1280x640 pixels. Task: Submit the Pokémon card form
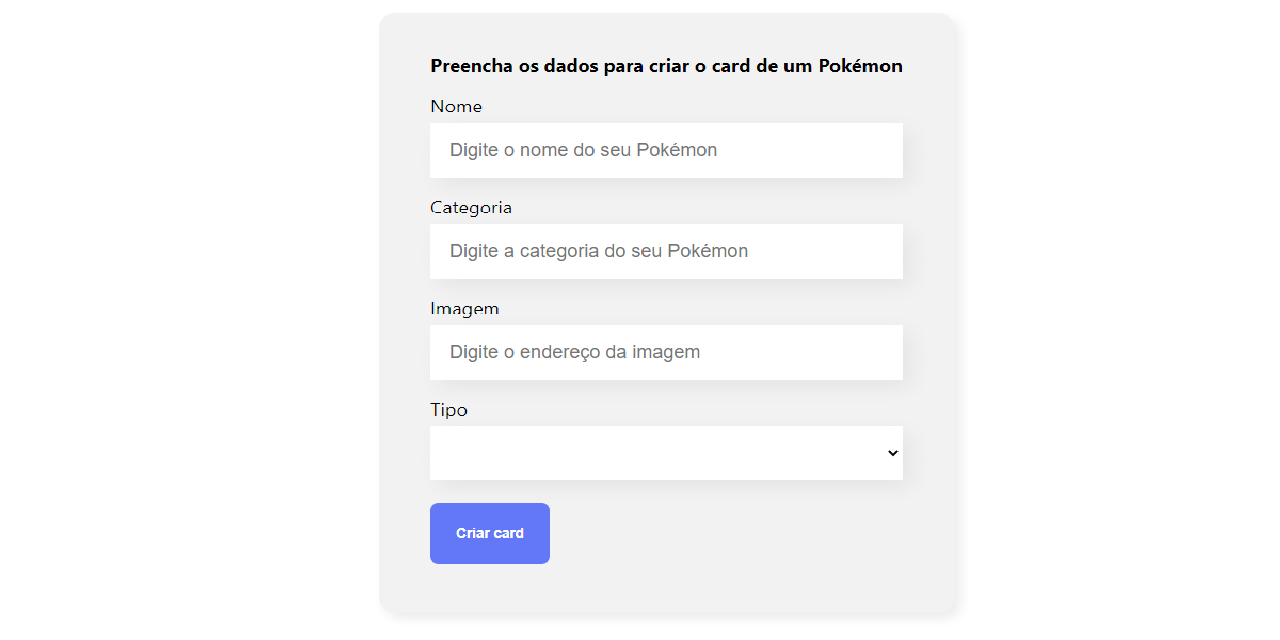tap(489, 533)
